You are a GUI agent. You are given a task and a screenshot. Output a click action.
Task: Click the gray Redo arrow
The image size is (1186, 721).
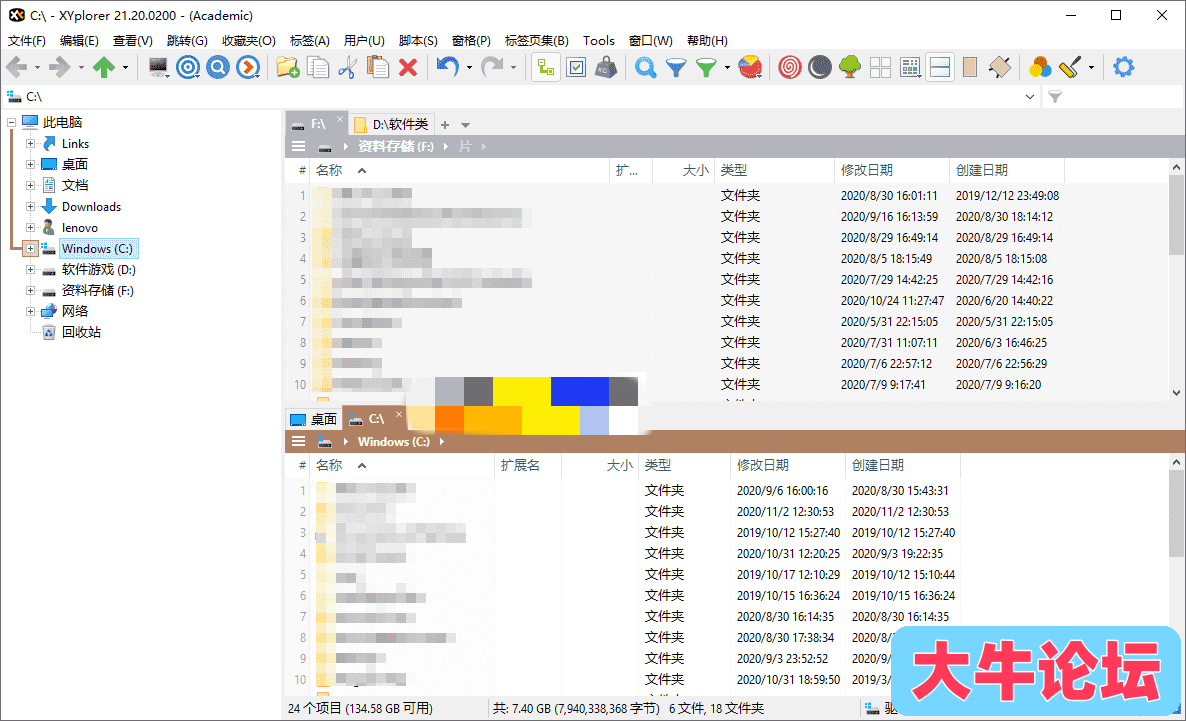[492, 67]
